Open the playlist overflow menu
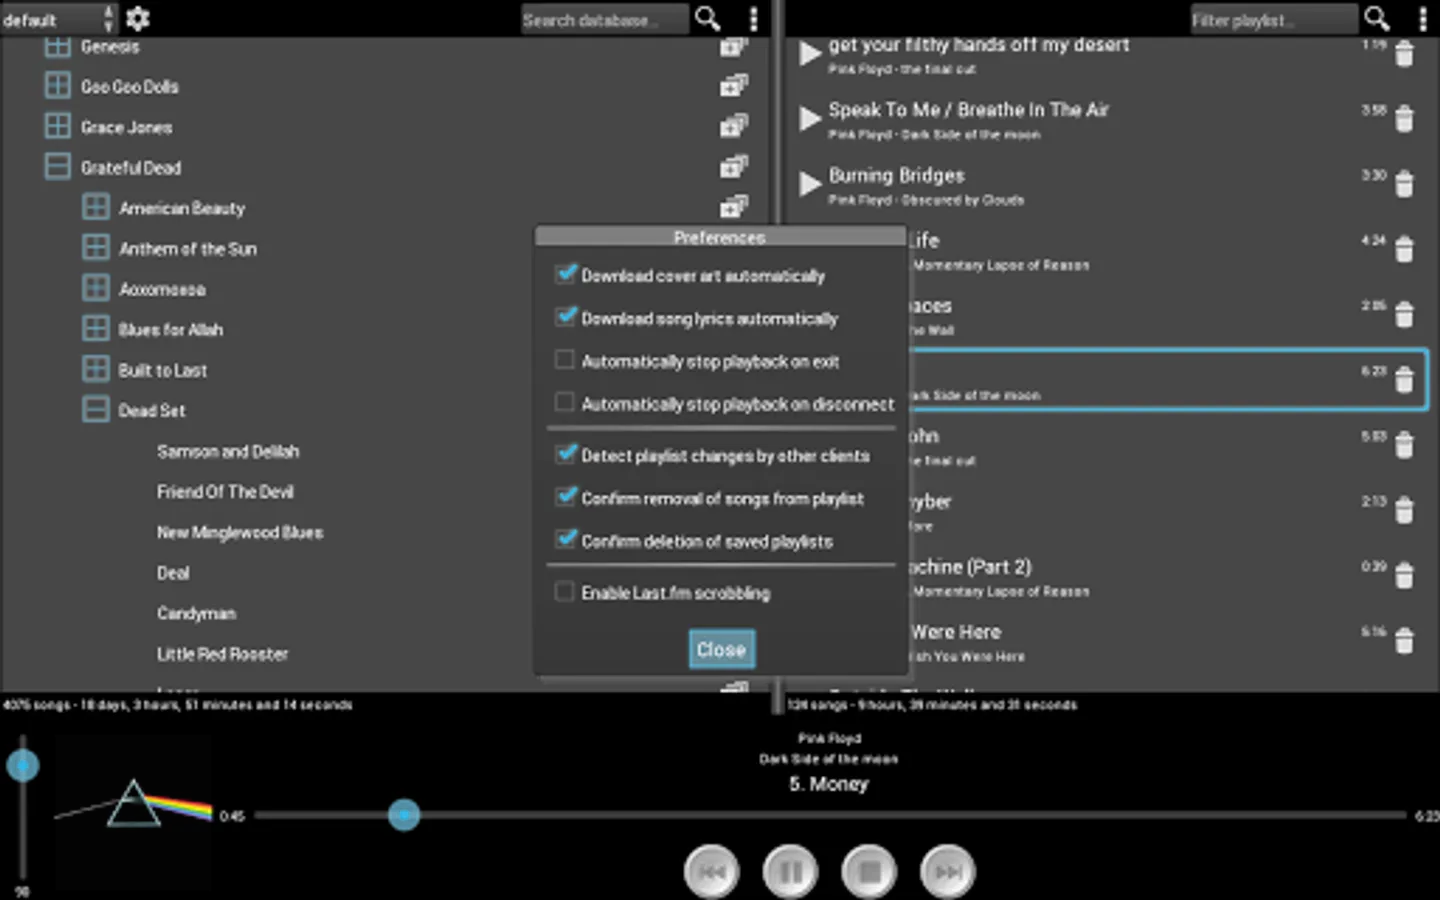Screen dimensions: 1440x900 1422,18
